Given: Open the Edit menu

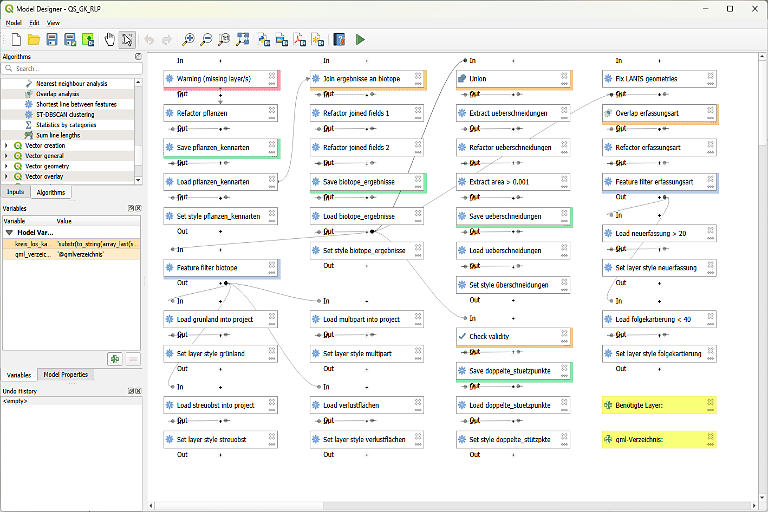Looking at the screenshot, I should 34,22.
